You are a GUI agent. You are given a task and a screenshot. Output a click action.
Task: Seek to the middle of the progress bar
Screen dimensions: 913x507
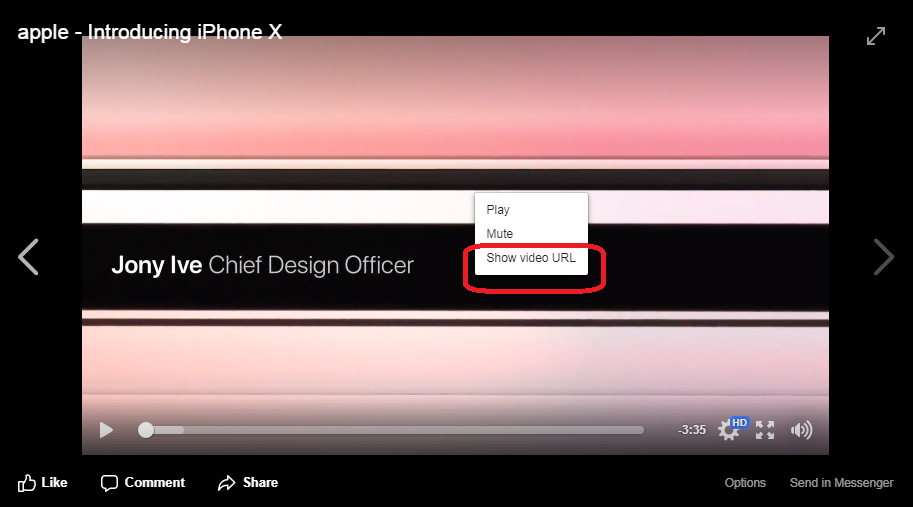pyautogui.click(x=391, y=430)
